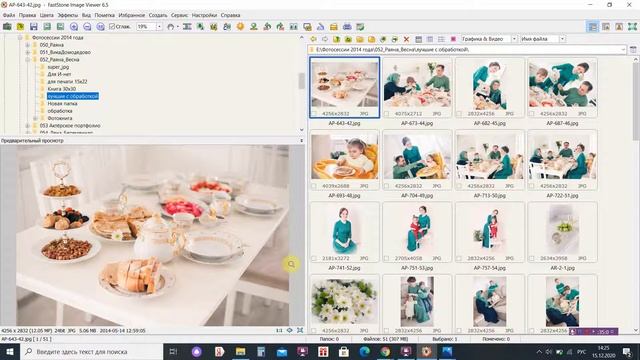Select the обработка folder in tree

(60, 111)
